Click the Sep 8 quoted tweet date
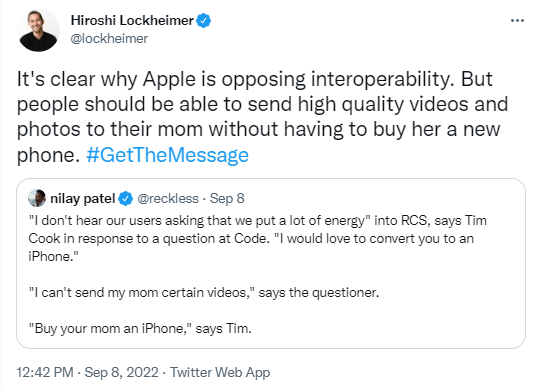Viewport: 539px width, 389px height. click(x=227, y=199)
